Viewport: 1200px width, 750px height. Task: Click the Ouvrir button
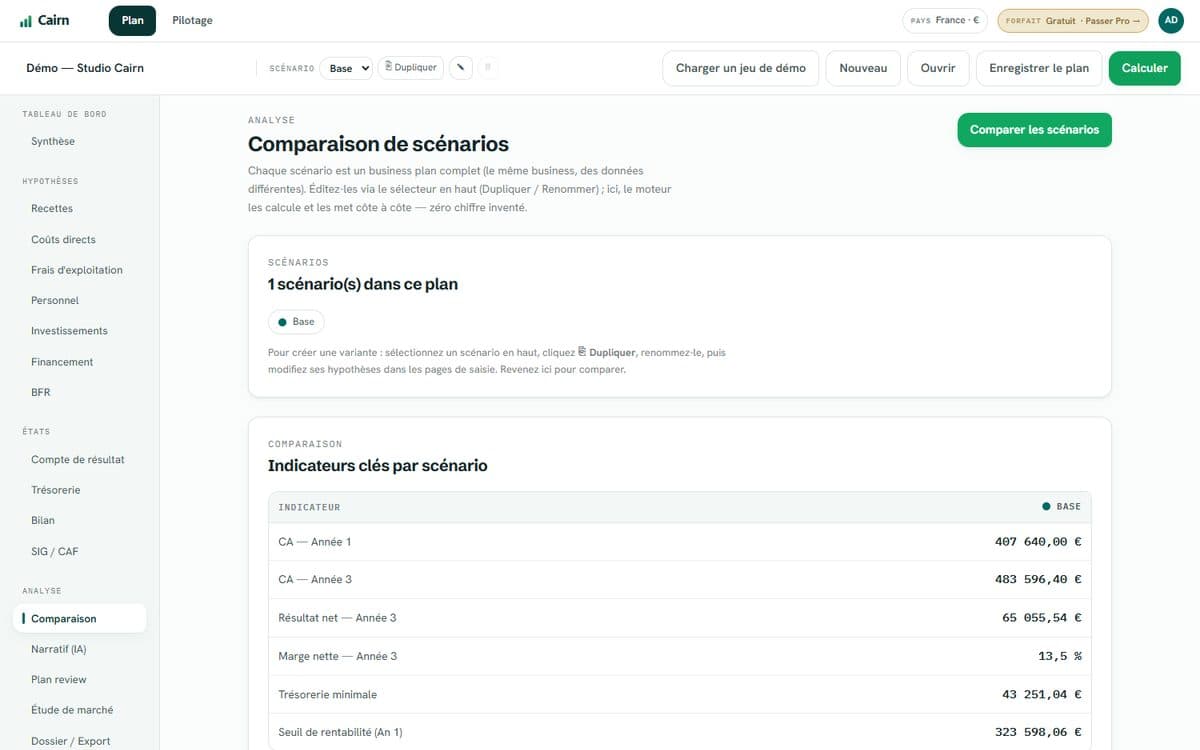coord(938,68)
